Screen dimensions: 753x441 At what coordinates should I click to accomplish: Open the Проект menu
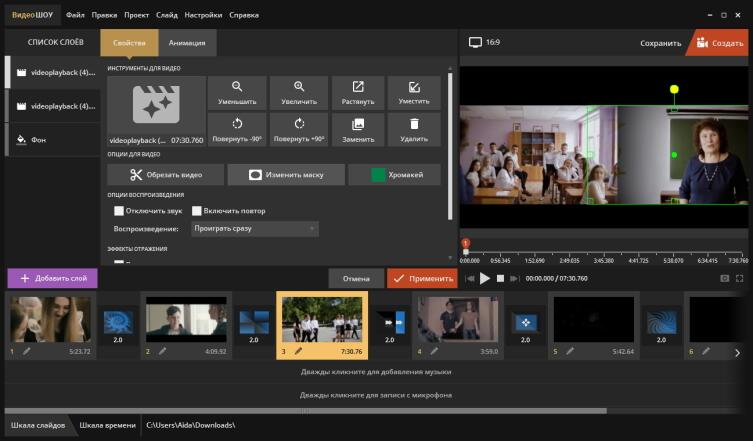click(x=137, y=16)
